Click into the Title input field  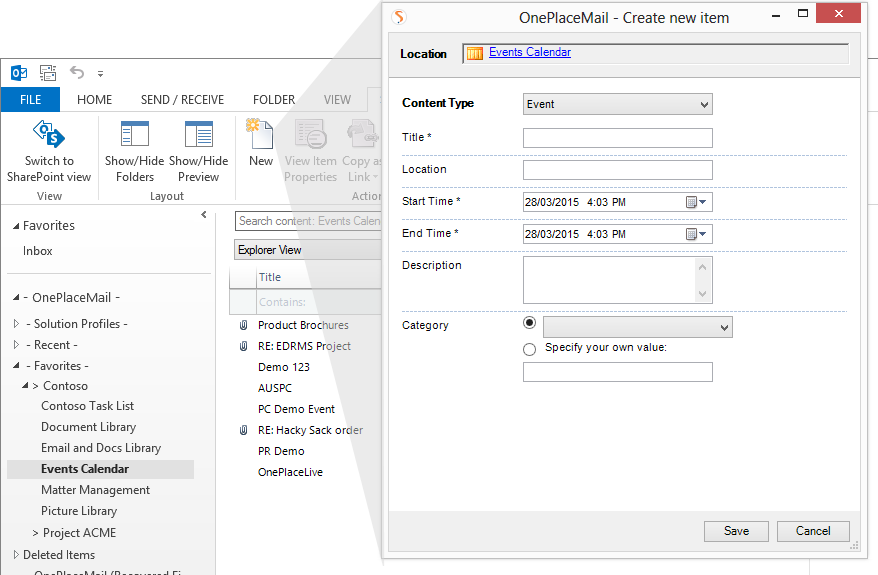click(x=617, y=138)
